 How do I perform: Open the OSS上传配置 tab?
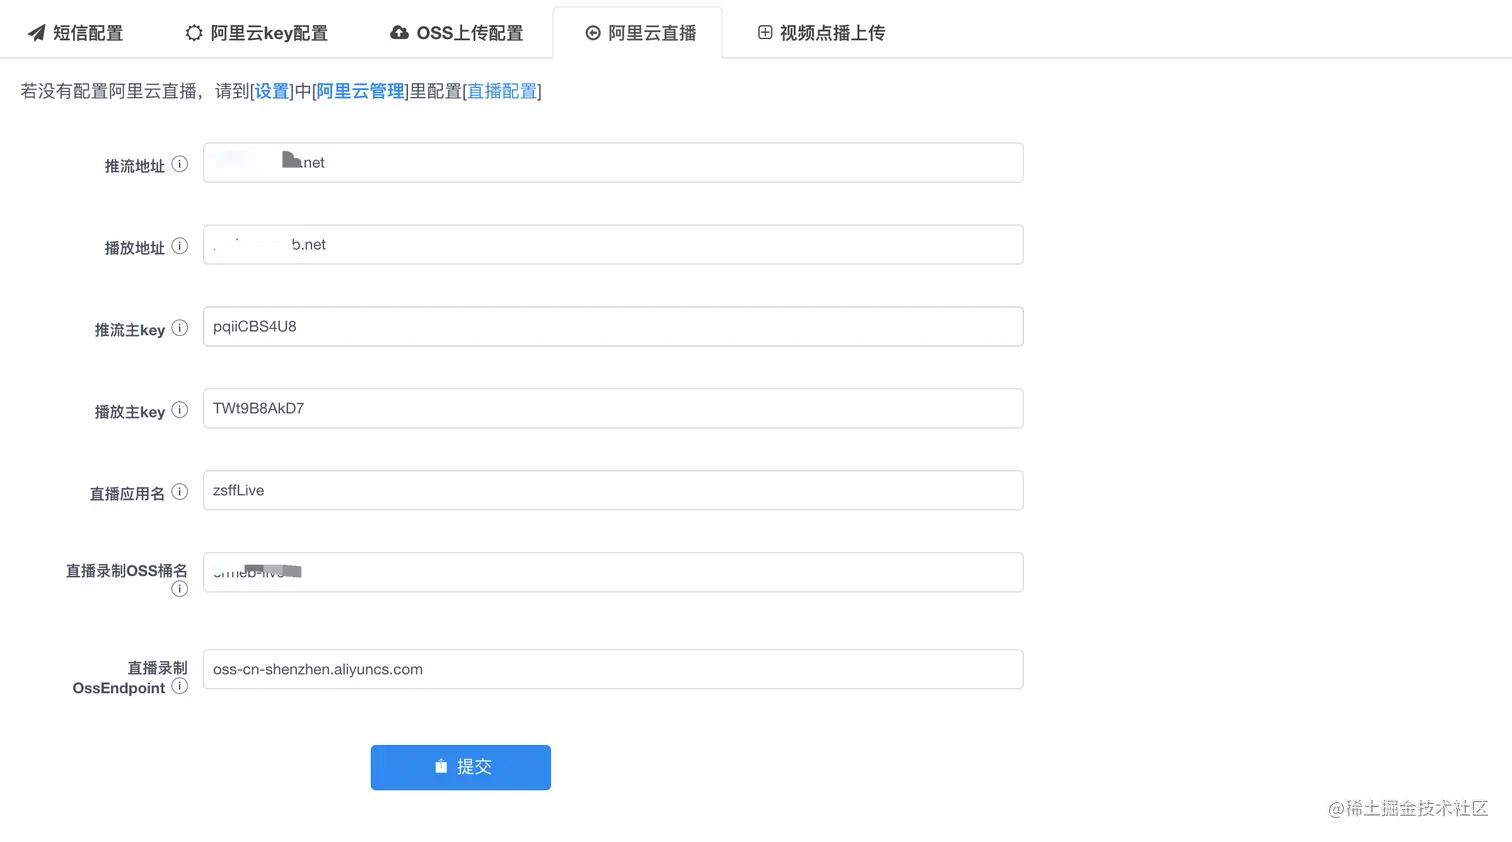pos(456,33)
